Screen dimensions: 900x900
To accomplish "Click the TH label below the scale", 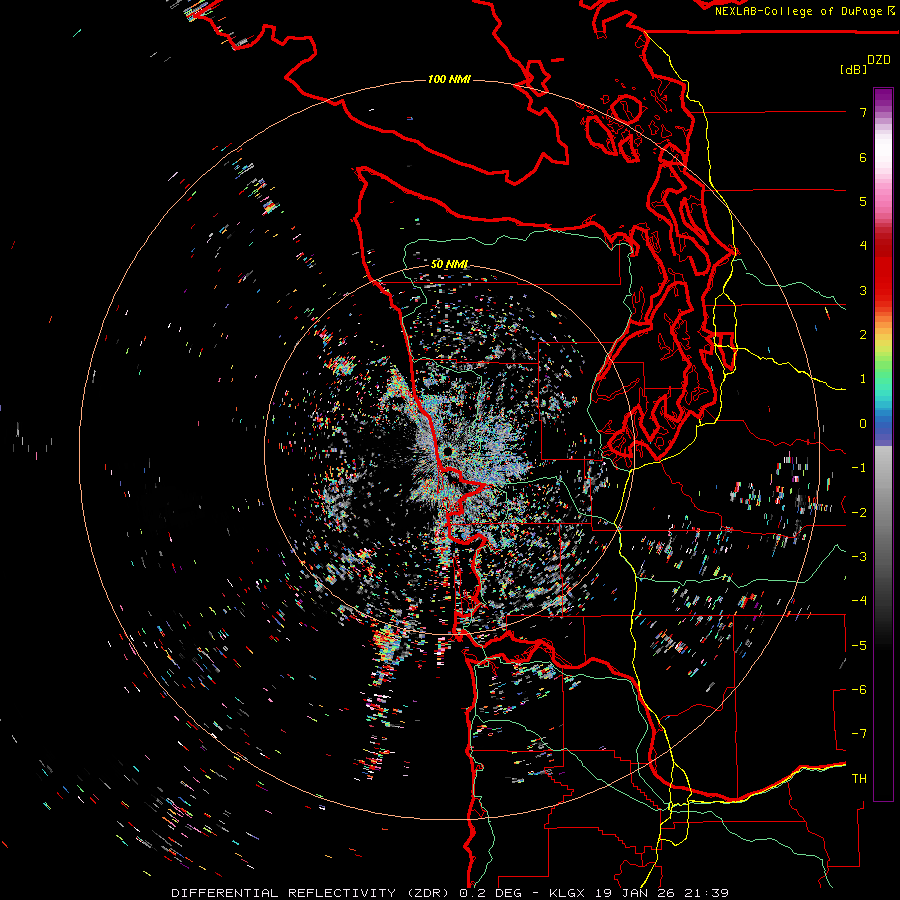I will point(859,779).
